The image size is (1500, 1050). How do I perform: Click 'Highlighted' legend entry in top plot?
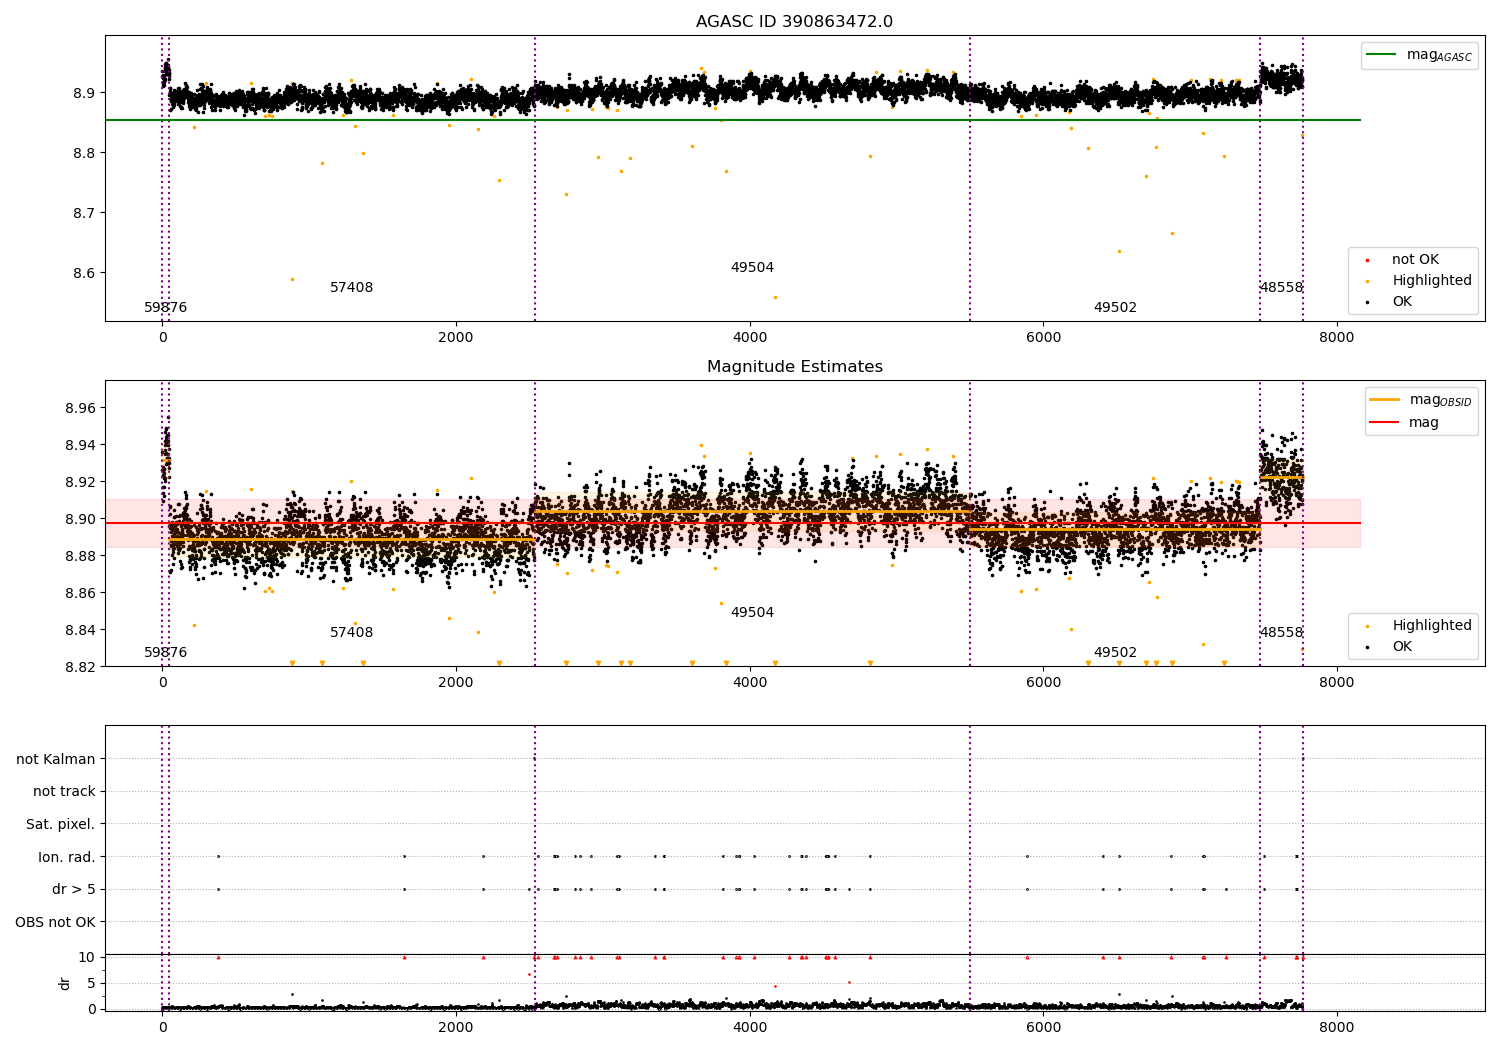click(x=1431, y=281)
